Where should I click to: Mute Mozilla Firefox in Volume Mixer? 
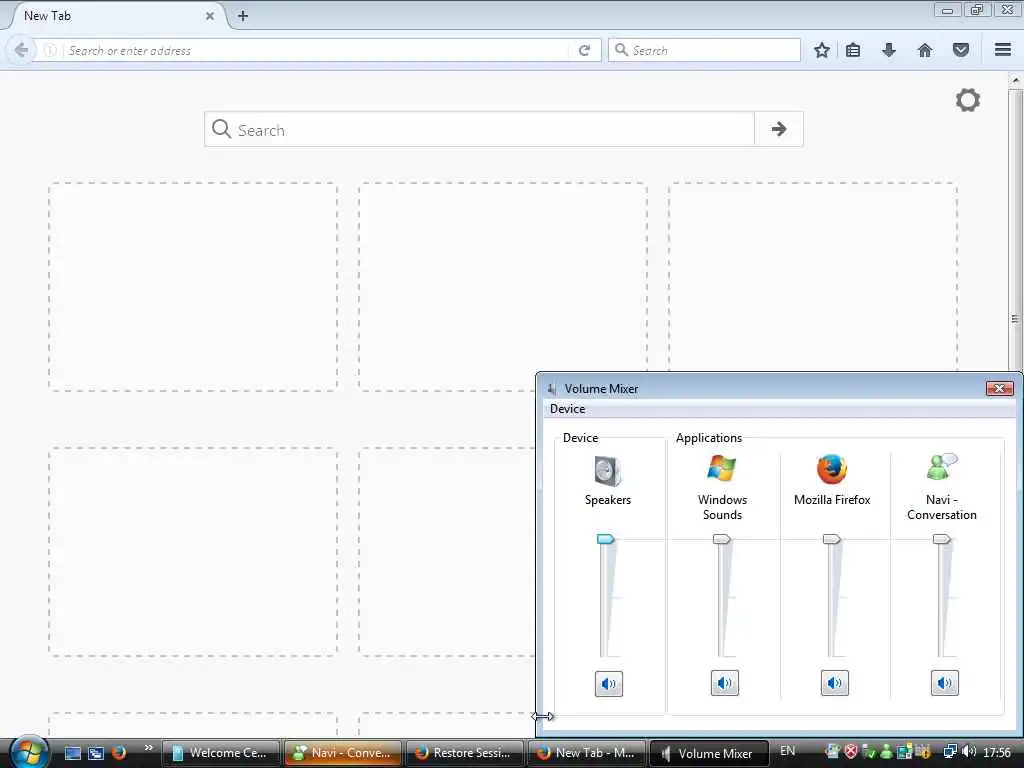(835, 683)
